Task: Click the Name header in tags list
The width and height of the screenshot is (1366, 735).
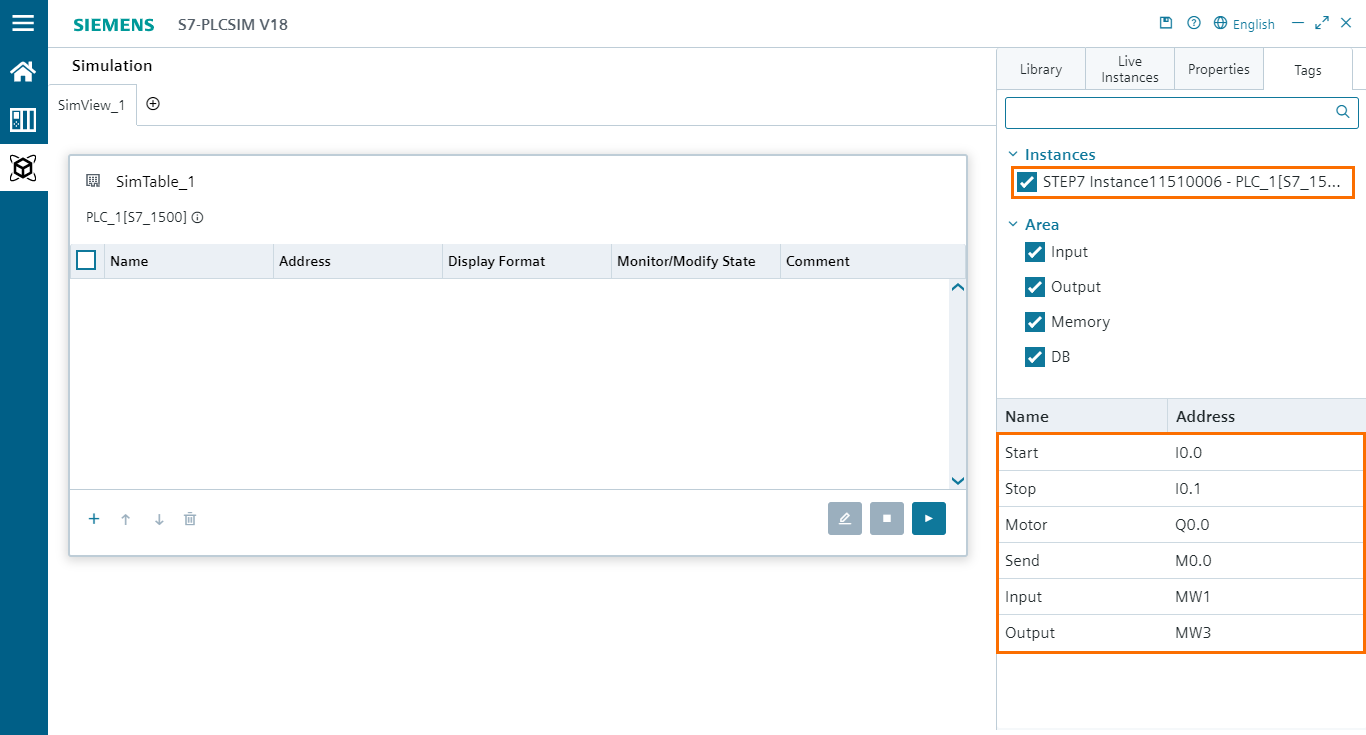Action: (1082, 416)
